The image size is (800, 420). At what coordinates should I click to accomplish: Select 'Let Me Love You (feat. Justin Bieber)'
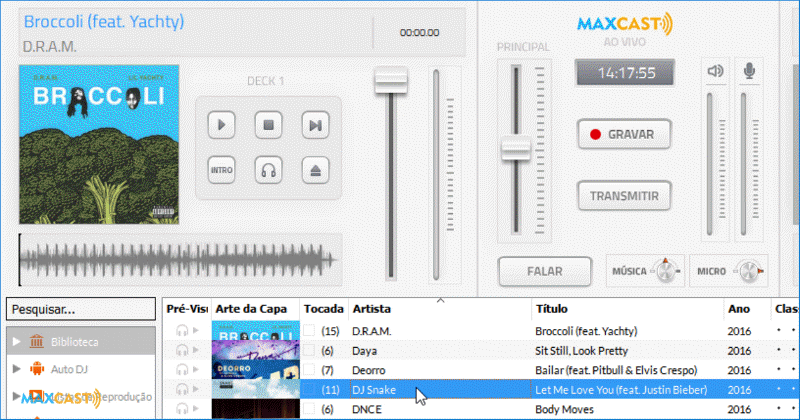[x=621, y=390]
